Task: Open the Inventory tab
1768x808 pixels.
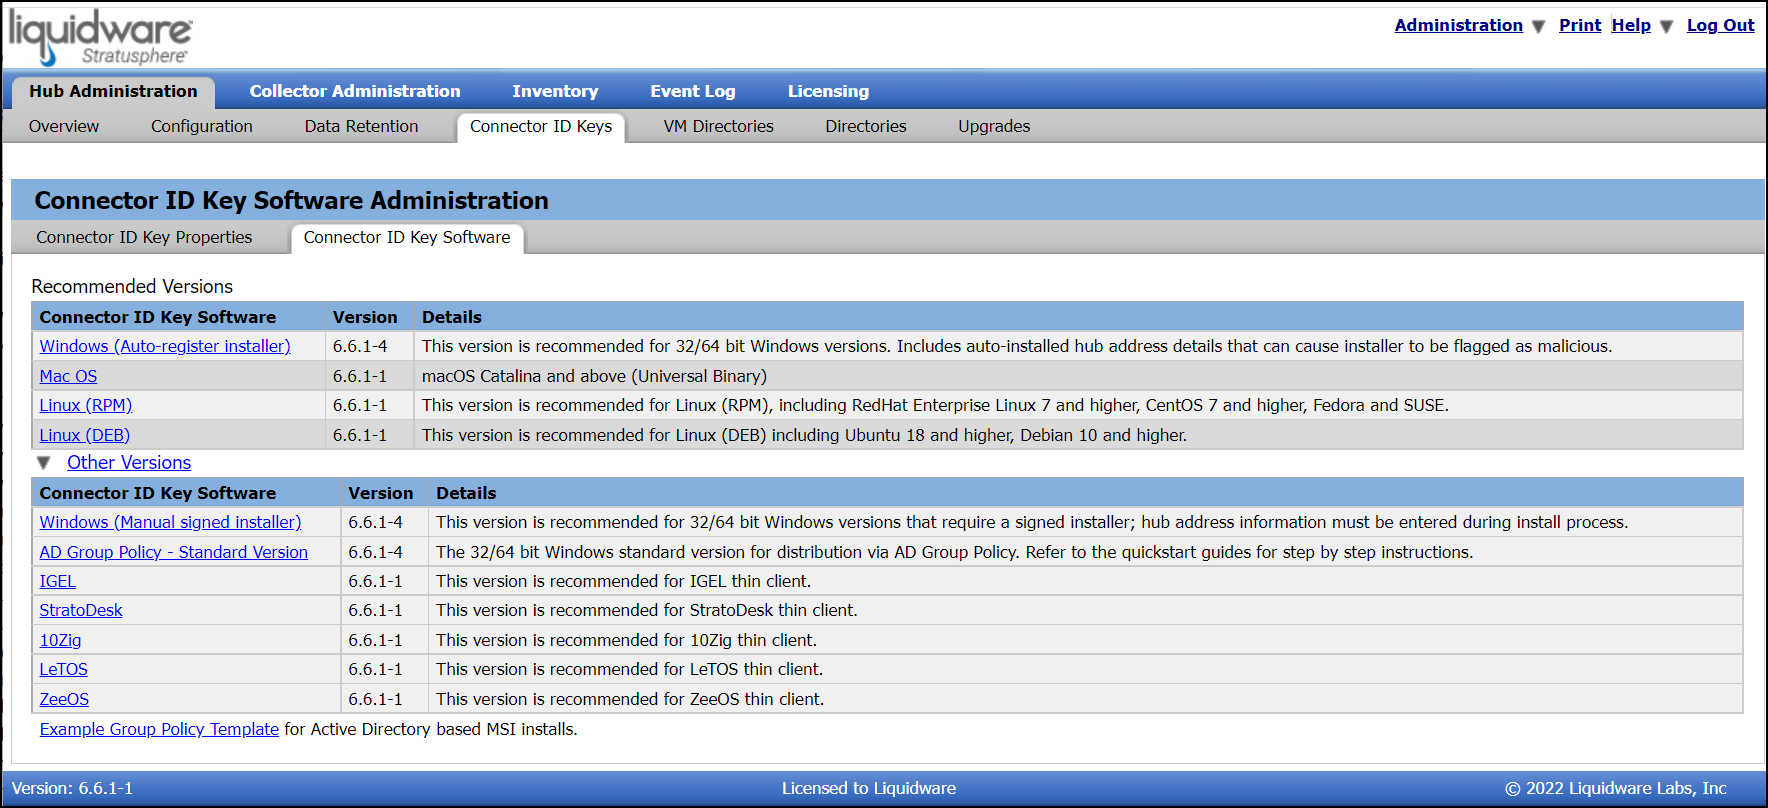Action: click(555, 91)
